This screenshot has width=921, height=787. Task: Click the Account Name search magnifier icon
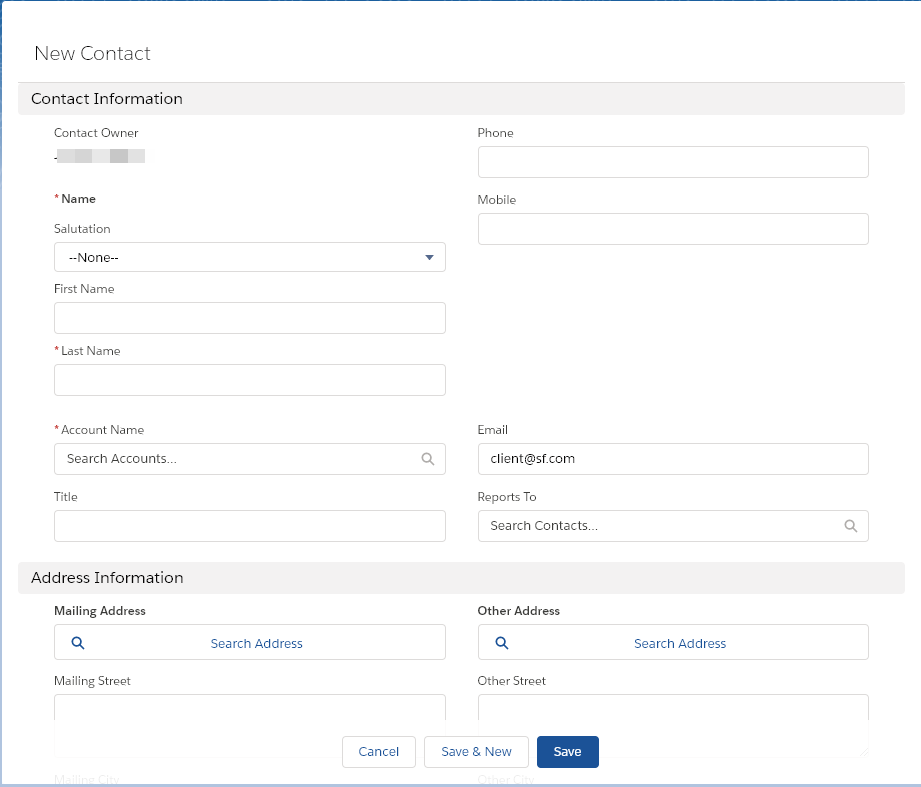pyautogui.click(x=428, y=459)
